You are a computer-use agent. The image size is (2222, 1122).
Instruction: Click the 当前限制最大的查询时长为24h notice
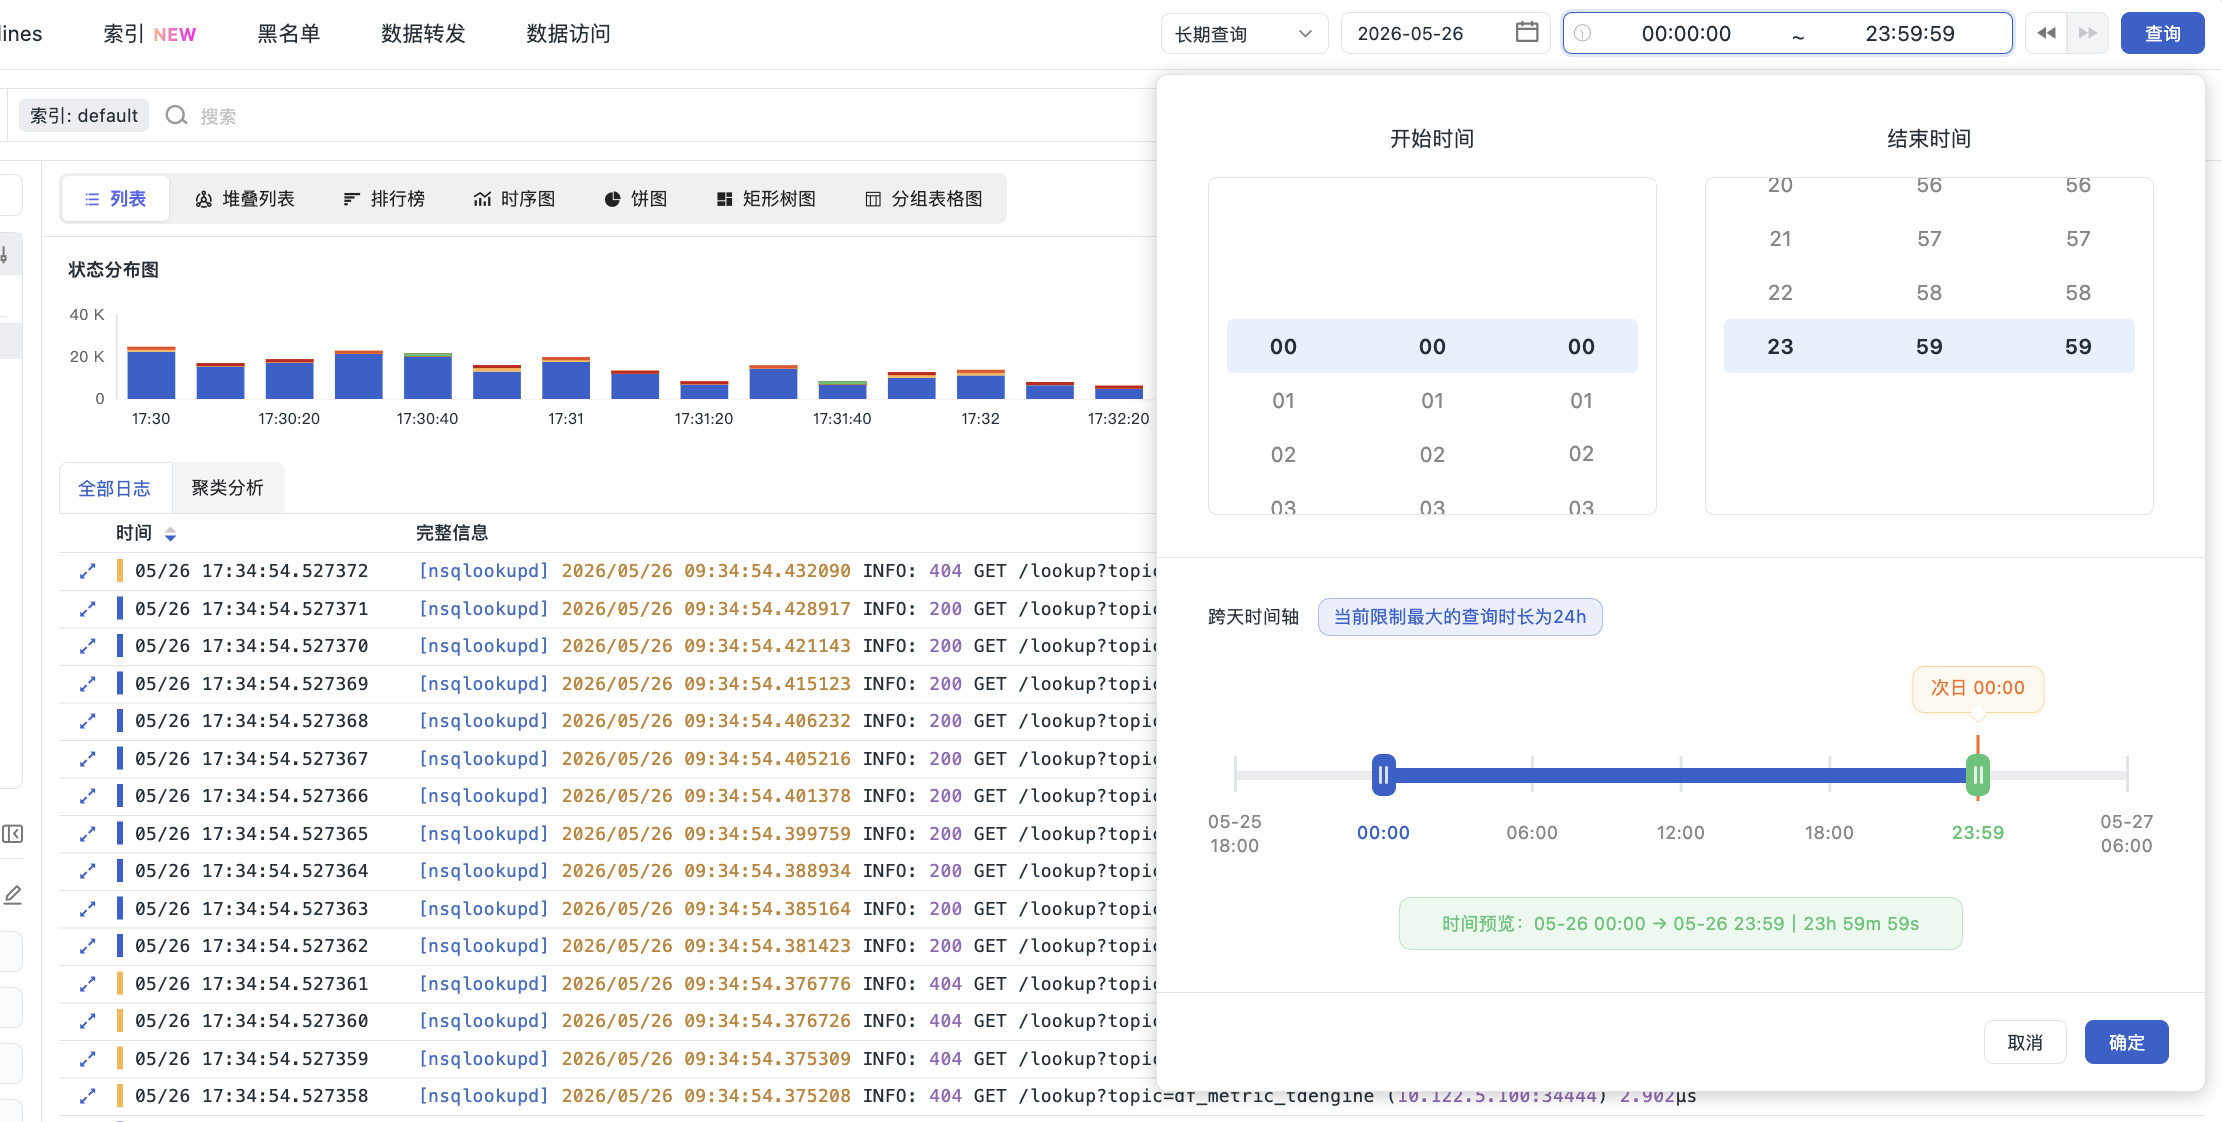1460,617
